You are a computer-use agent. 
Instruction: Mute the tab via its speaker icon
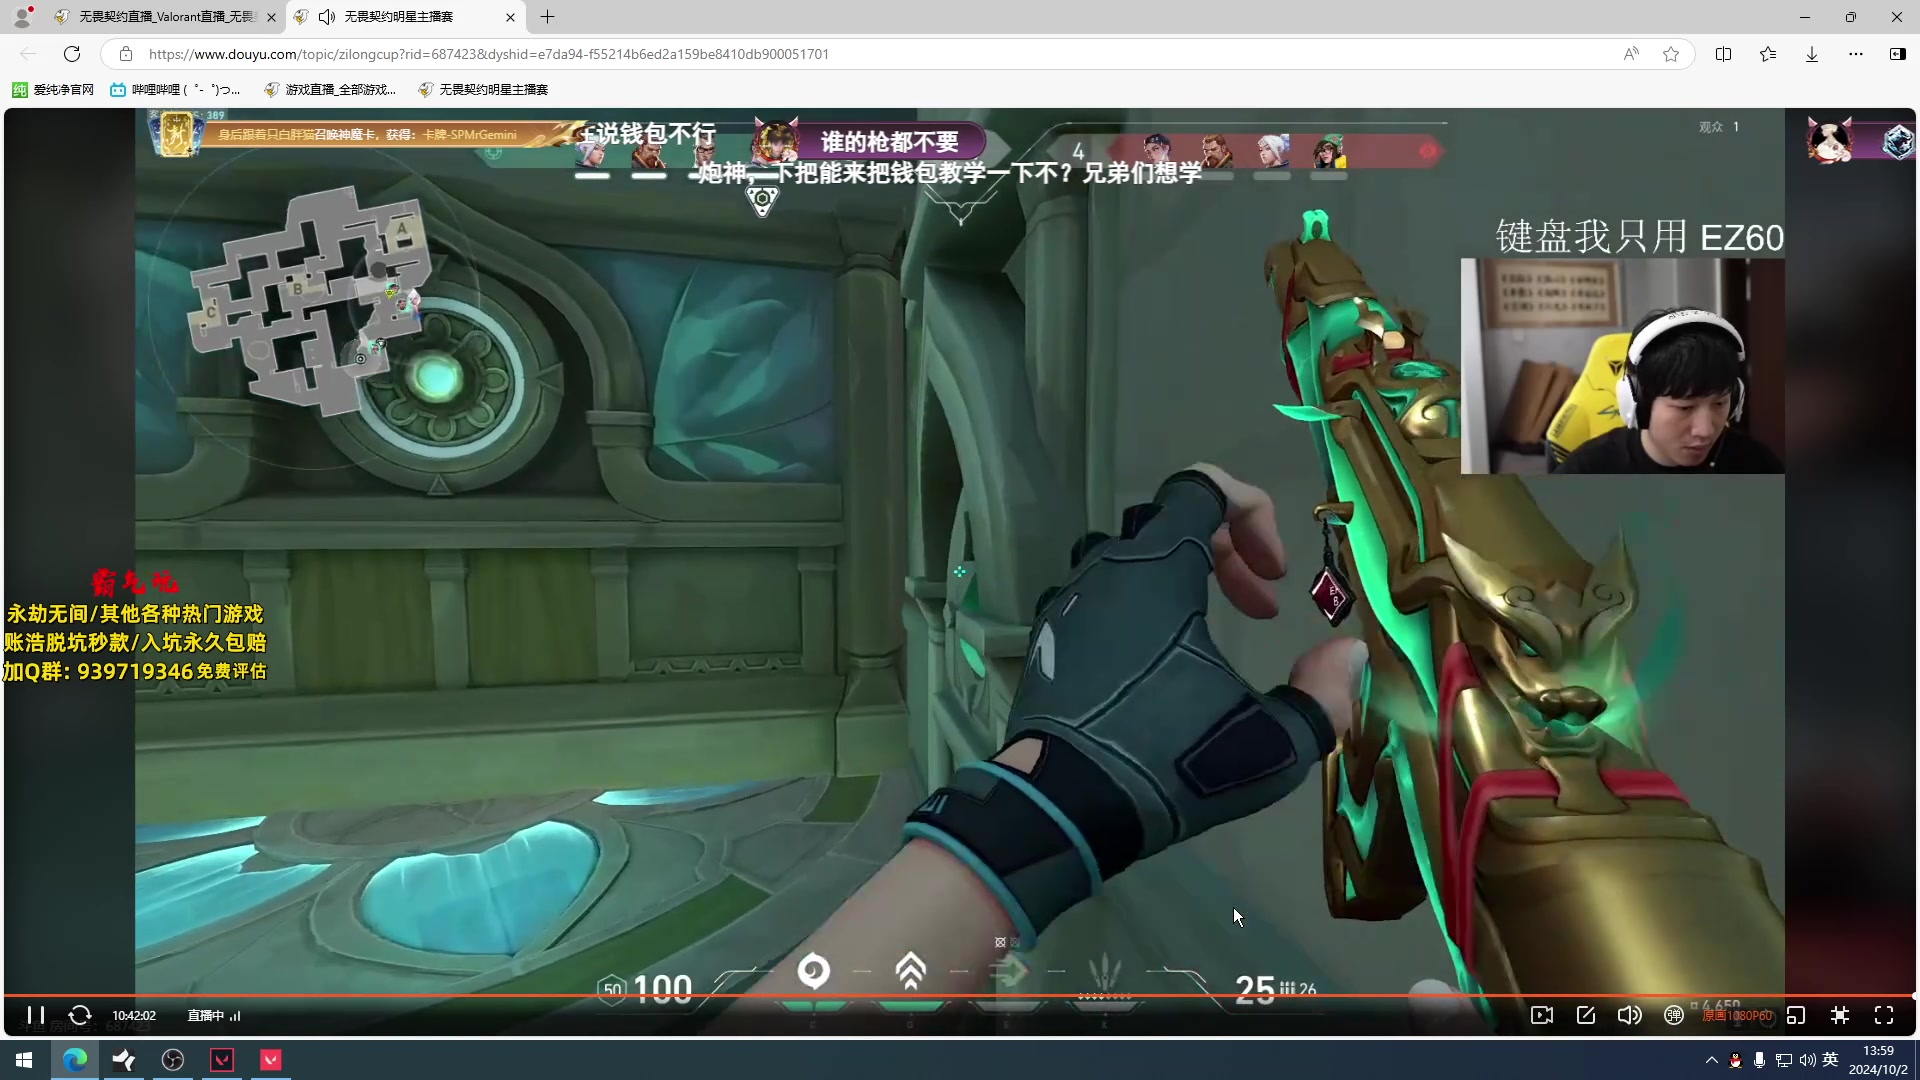[327, 17]
